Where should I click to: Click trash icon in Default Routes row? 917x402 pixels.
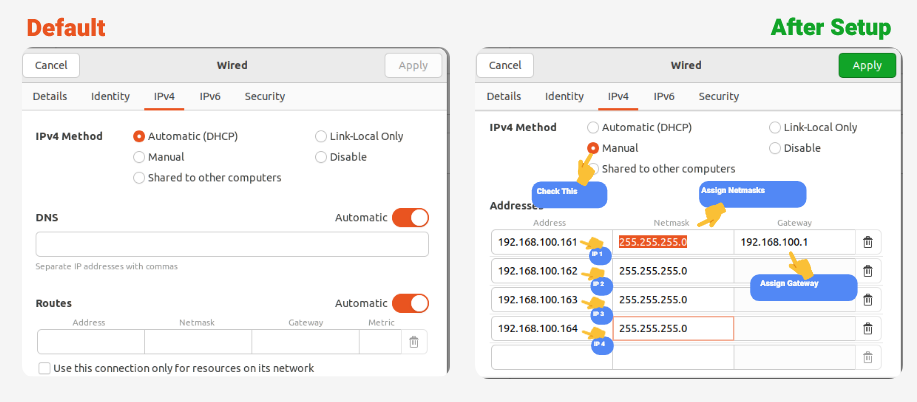tap(413, 342)
